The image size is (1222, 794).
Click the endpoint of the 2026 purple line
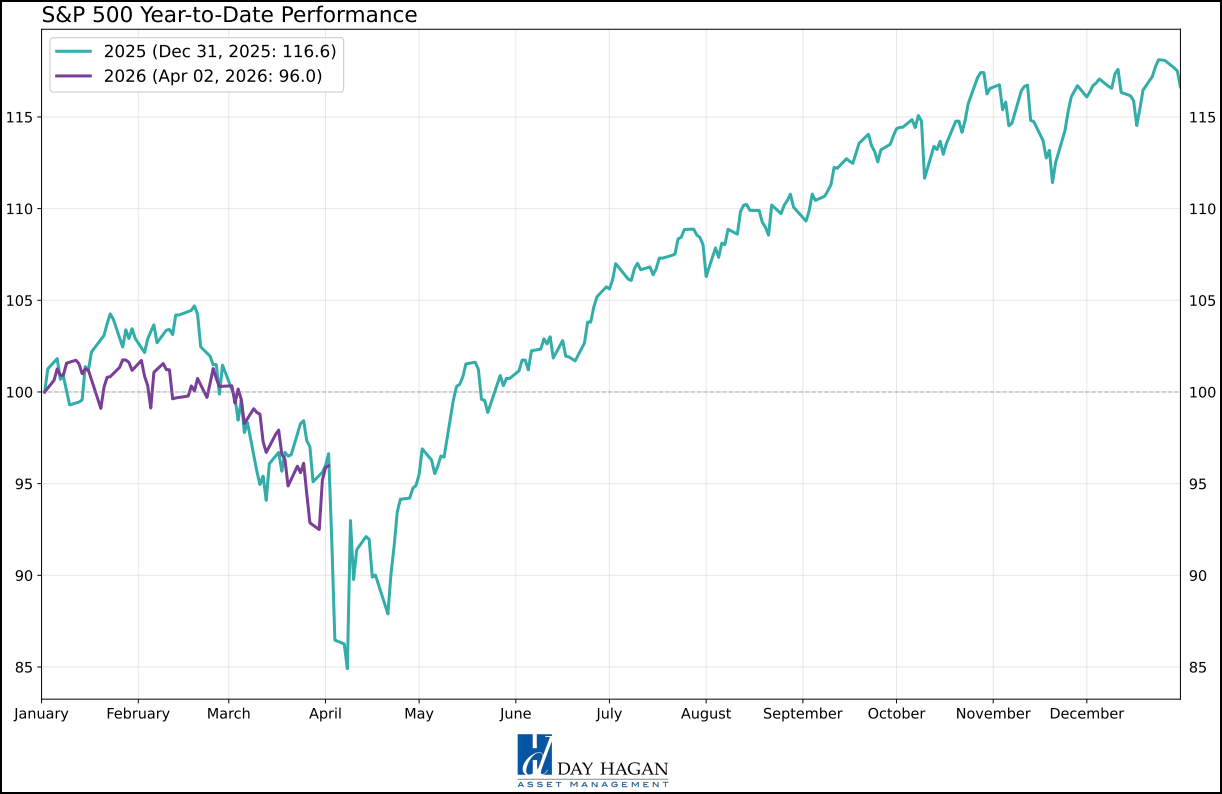(x=330, y=465)
